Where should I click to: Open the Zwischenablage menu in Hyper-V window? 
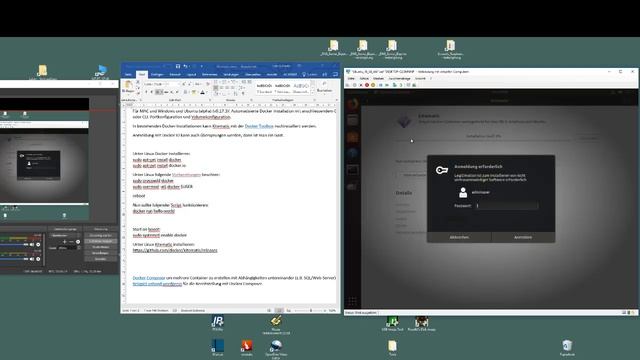(399, 78)
